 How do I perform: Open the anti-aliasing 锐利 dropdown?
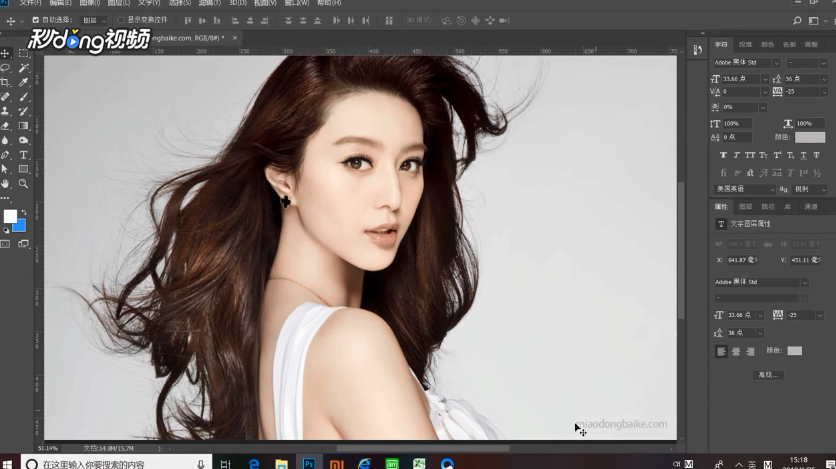(x=810, y=189)
